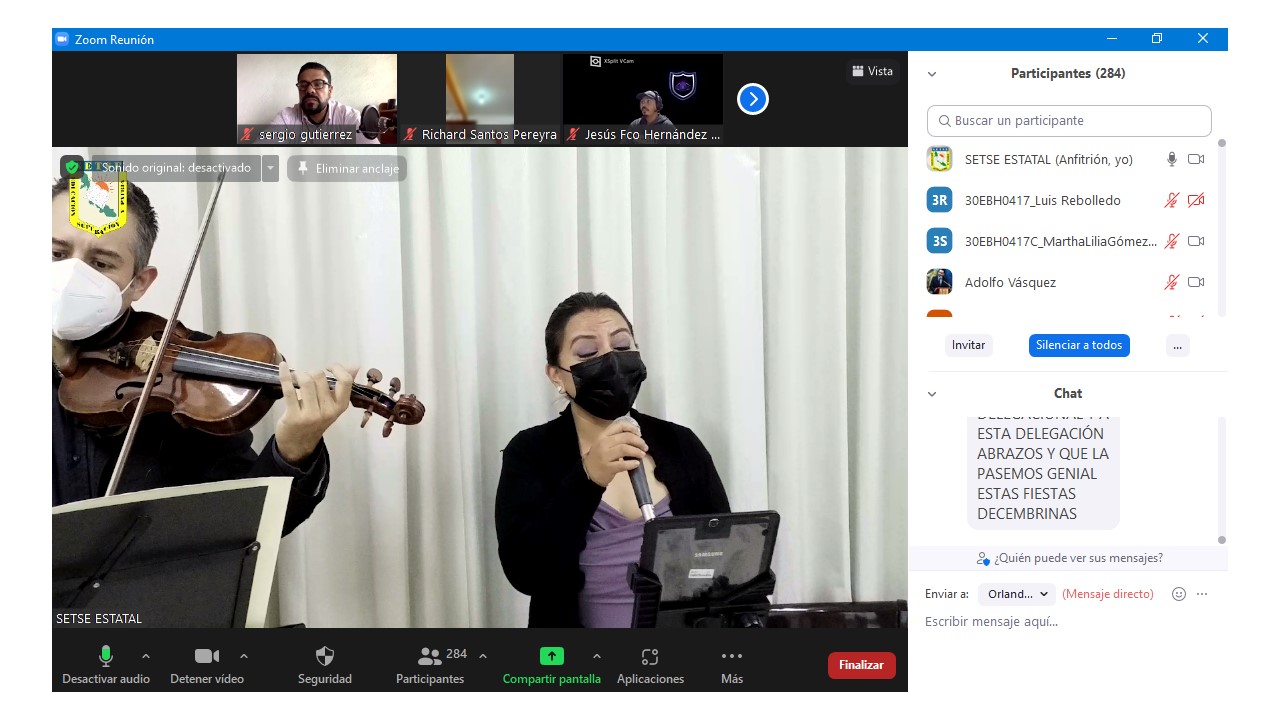Screen dimensions: 1280x720
Task: Click camera icon for Adolfo Vásquez
Action: click(x=1196, y=282)
